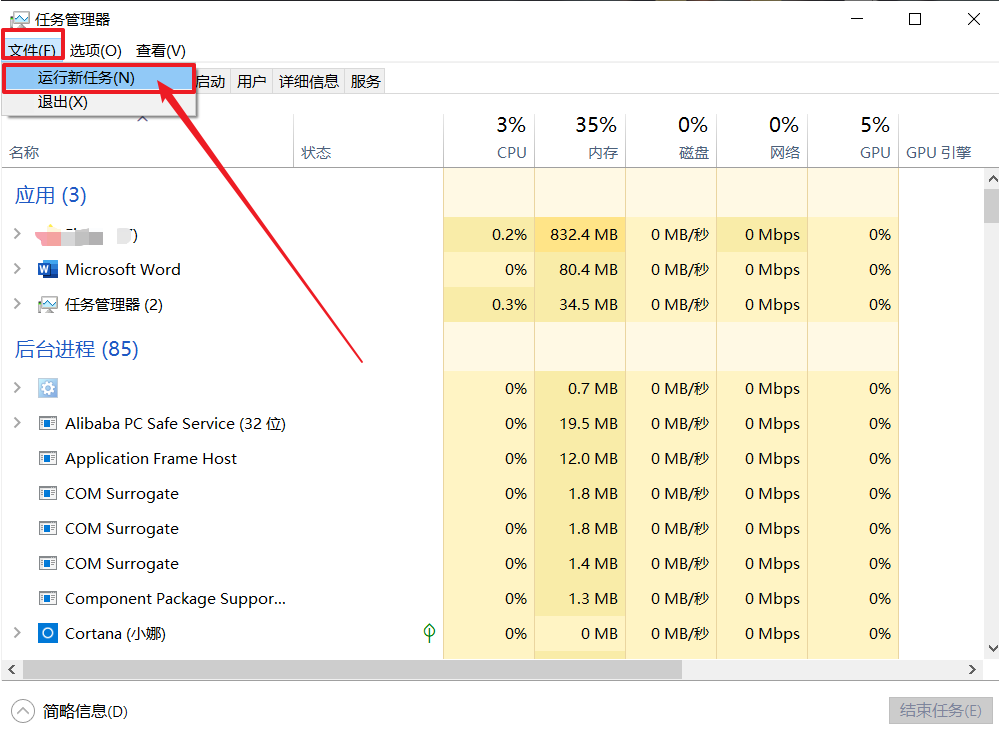The image size is (1000, 729).
Task: Click the gear icon background process
Action: coord(47,389)
